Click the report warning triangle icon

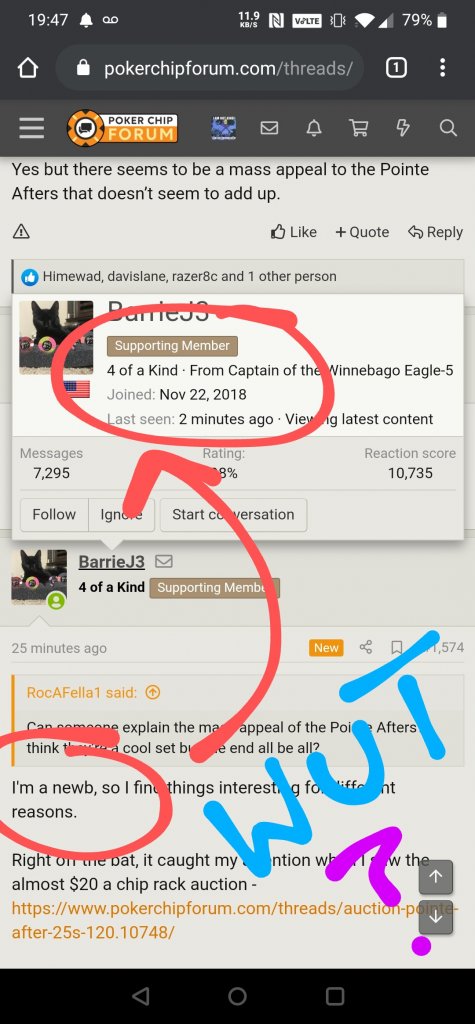pyautogui.click(x=21, y=231)
